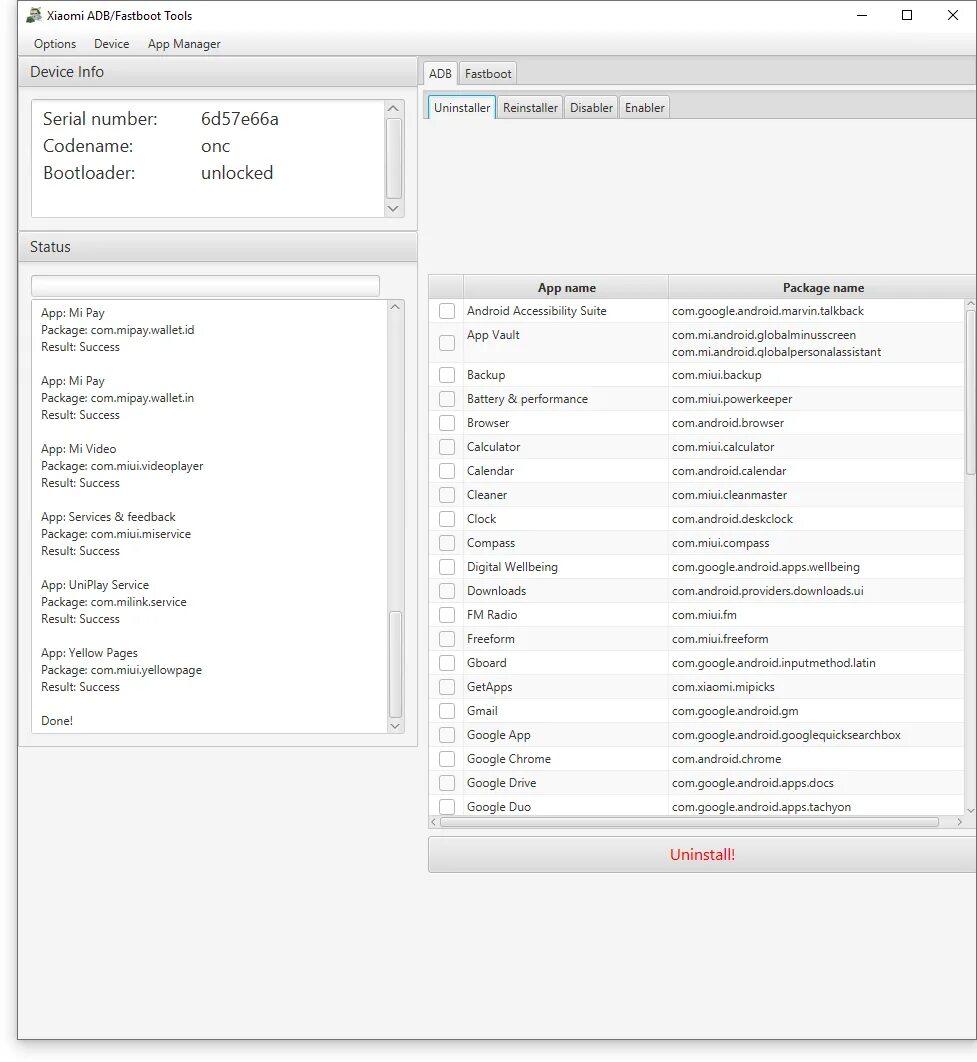This screenshot has height=1062, width=977.
Task: Minimize the Xiaomi ADB/Fastboot Tools window
Action: tap(862, 15)
